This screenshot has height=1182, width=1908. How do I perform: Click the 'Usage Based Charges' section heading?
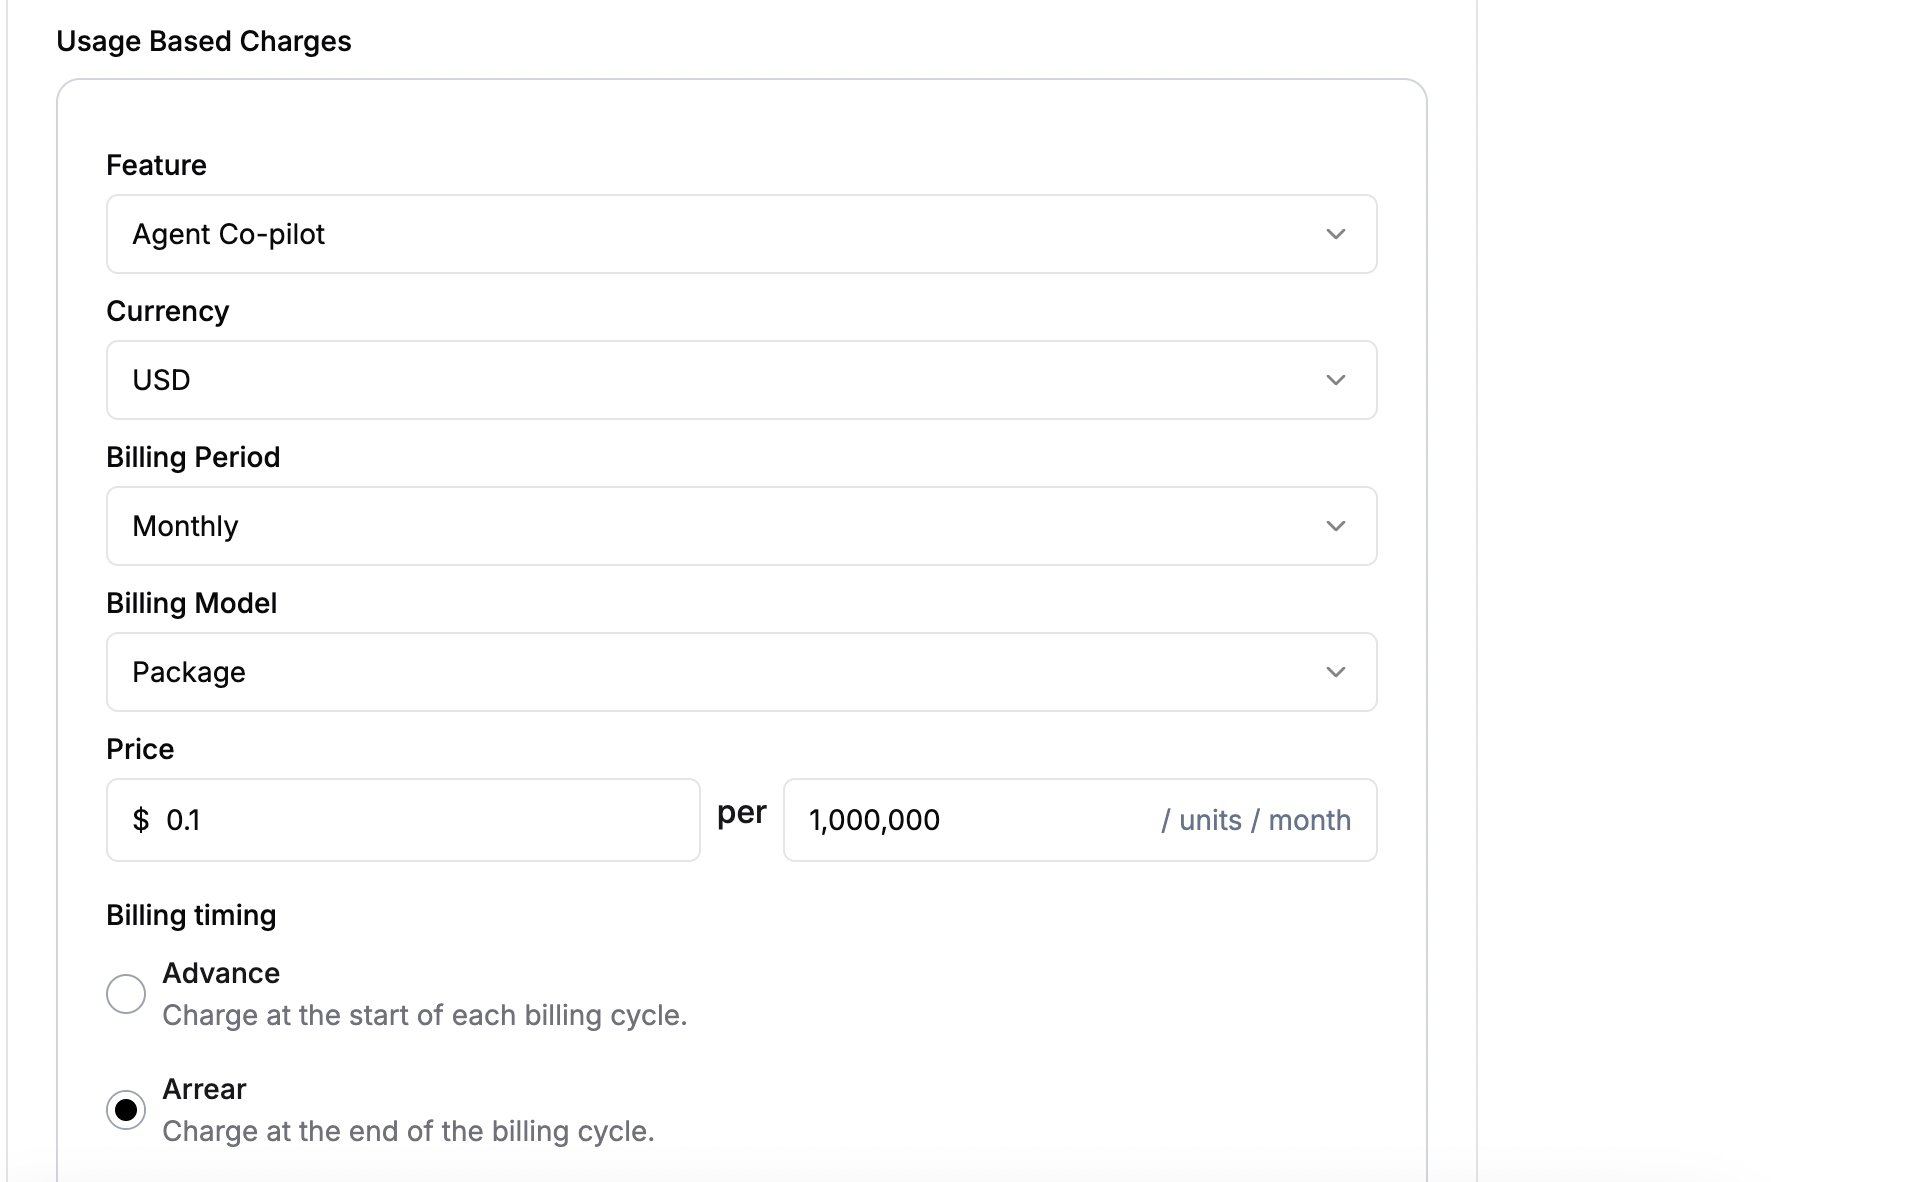[204, 41]
